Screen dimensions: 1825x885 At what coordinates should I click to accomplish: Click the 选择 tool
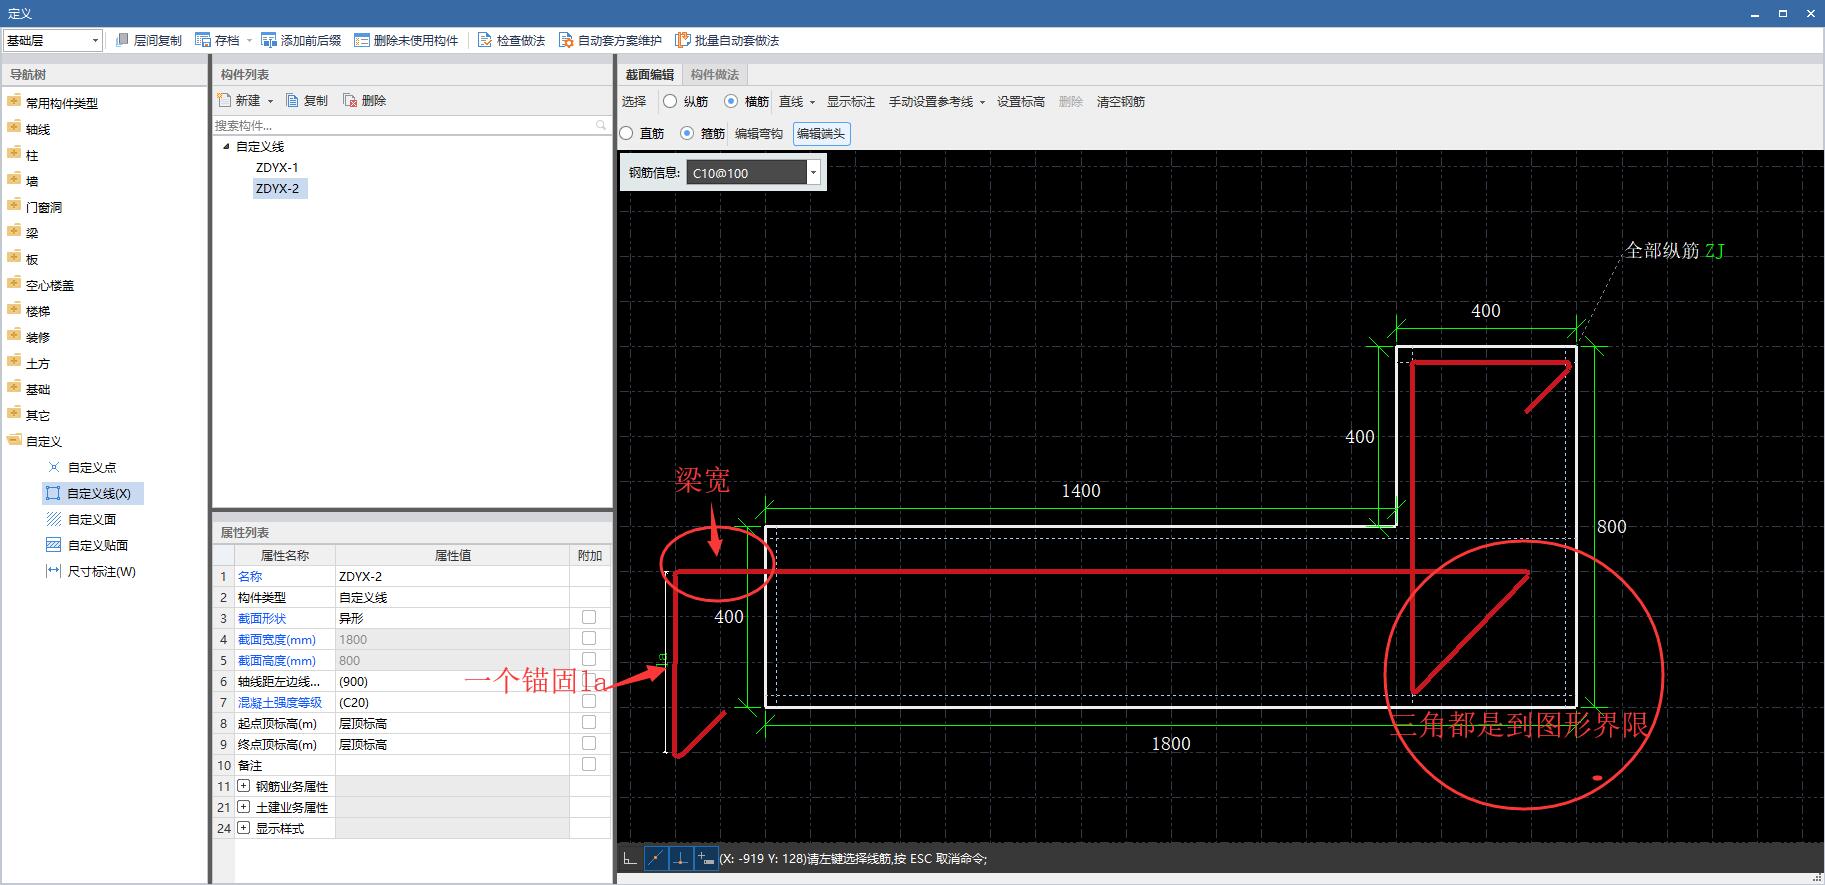click(x=634, y=101)
